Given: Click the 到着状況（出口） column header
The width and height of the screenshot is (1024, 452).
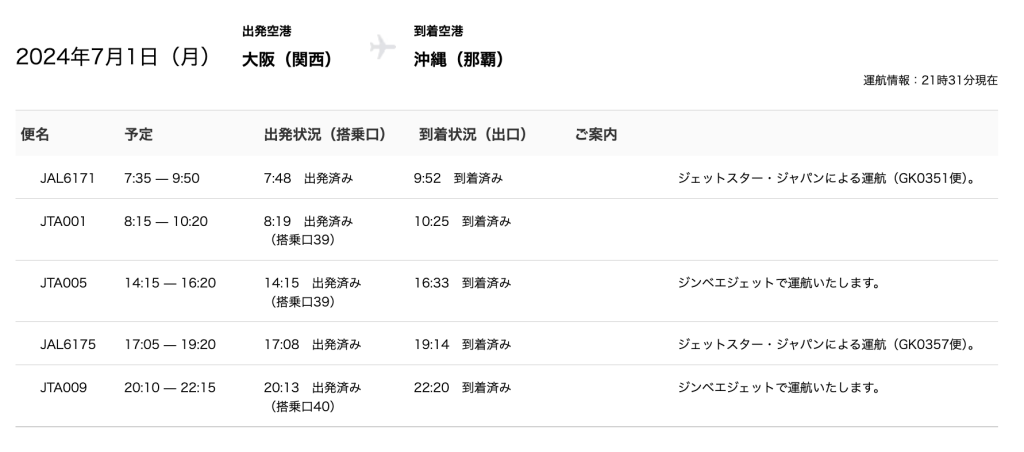Looking at the screenshot, I should [x=472, y=134].
